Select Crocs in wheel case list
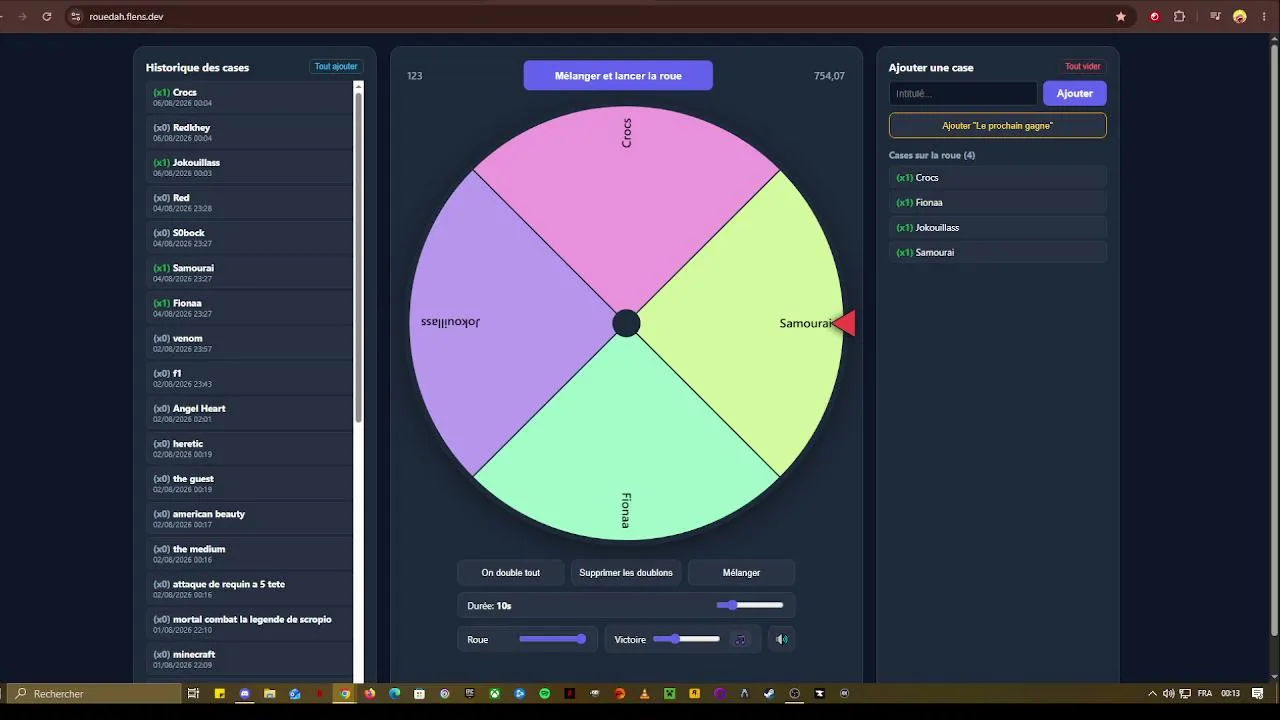This screenshot has width=1280, height=720. pos(998,178)
